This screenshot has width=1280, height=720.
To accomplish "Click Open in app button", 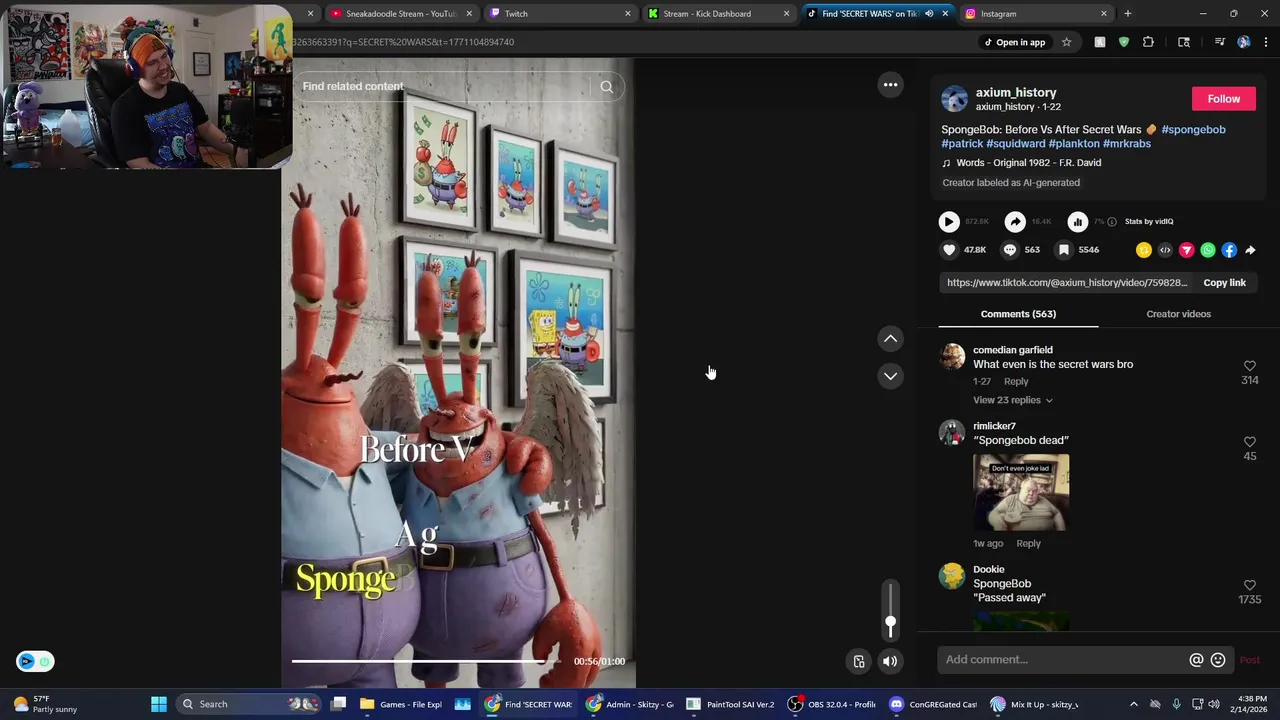I will point(1014,42).
